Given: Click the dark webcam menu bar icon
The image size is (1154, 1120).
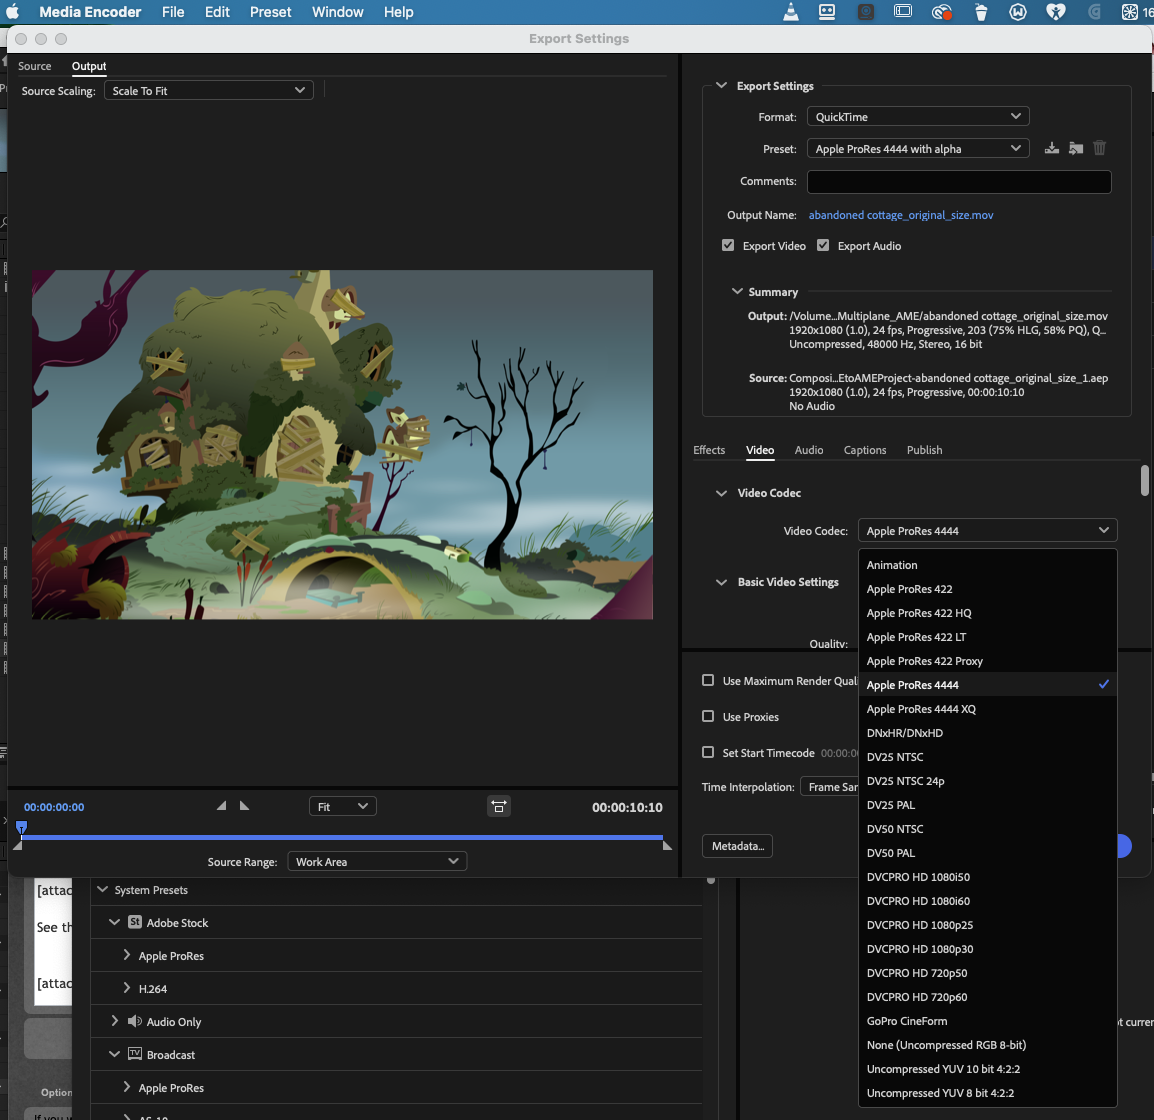Looking at the screenshot, I should (x=866, y=12).
